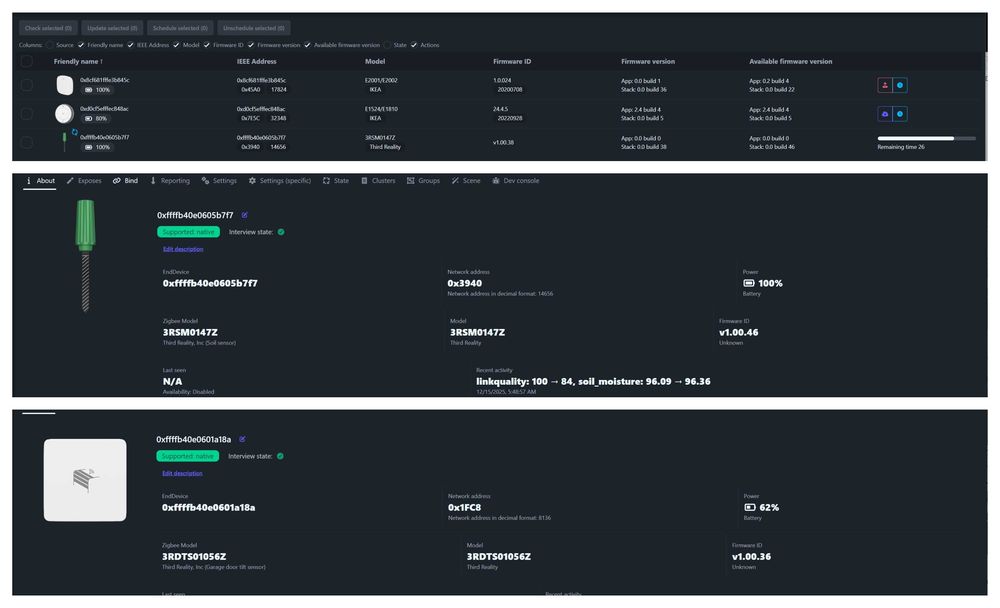Image resolution: width=1000 pixels, height=608 pixels.
Task: Open the Settings (specific) tab
Action: point(280,181)
